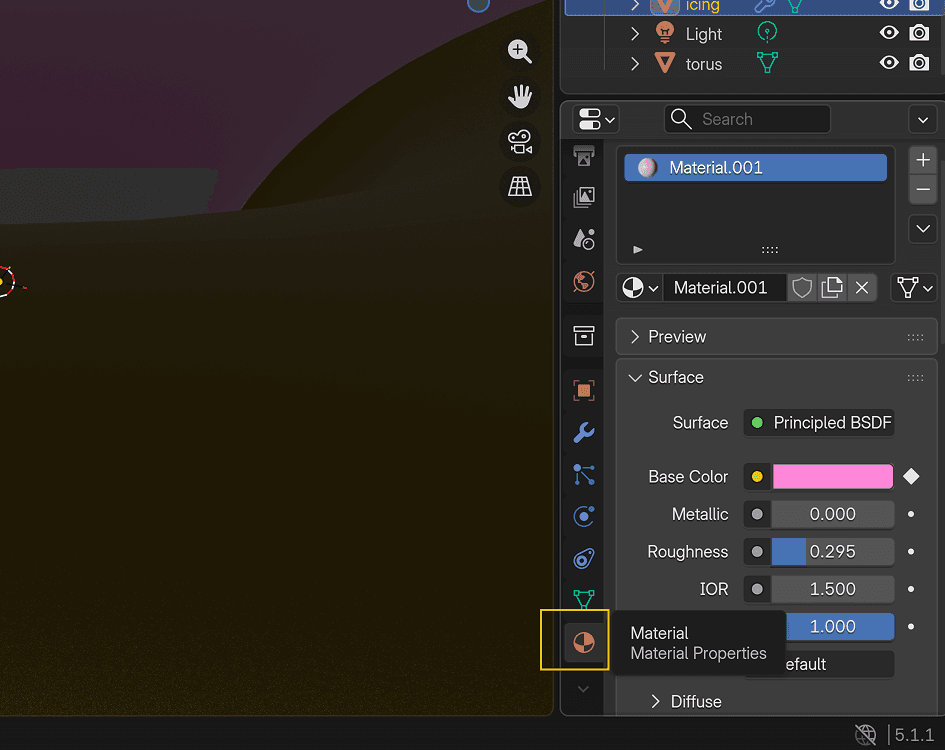This screenshot has width=945, height=750.
Task: Hide the torus object in viewport
Action: click(x=888, y=63)
